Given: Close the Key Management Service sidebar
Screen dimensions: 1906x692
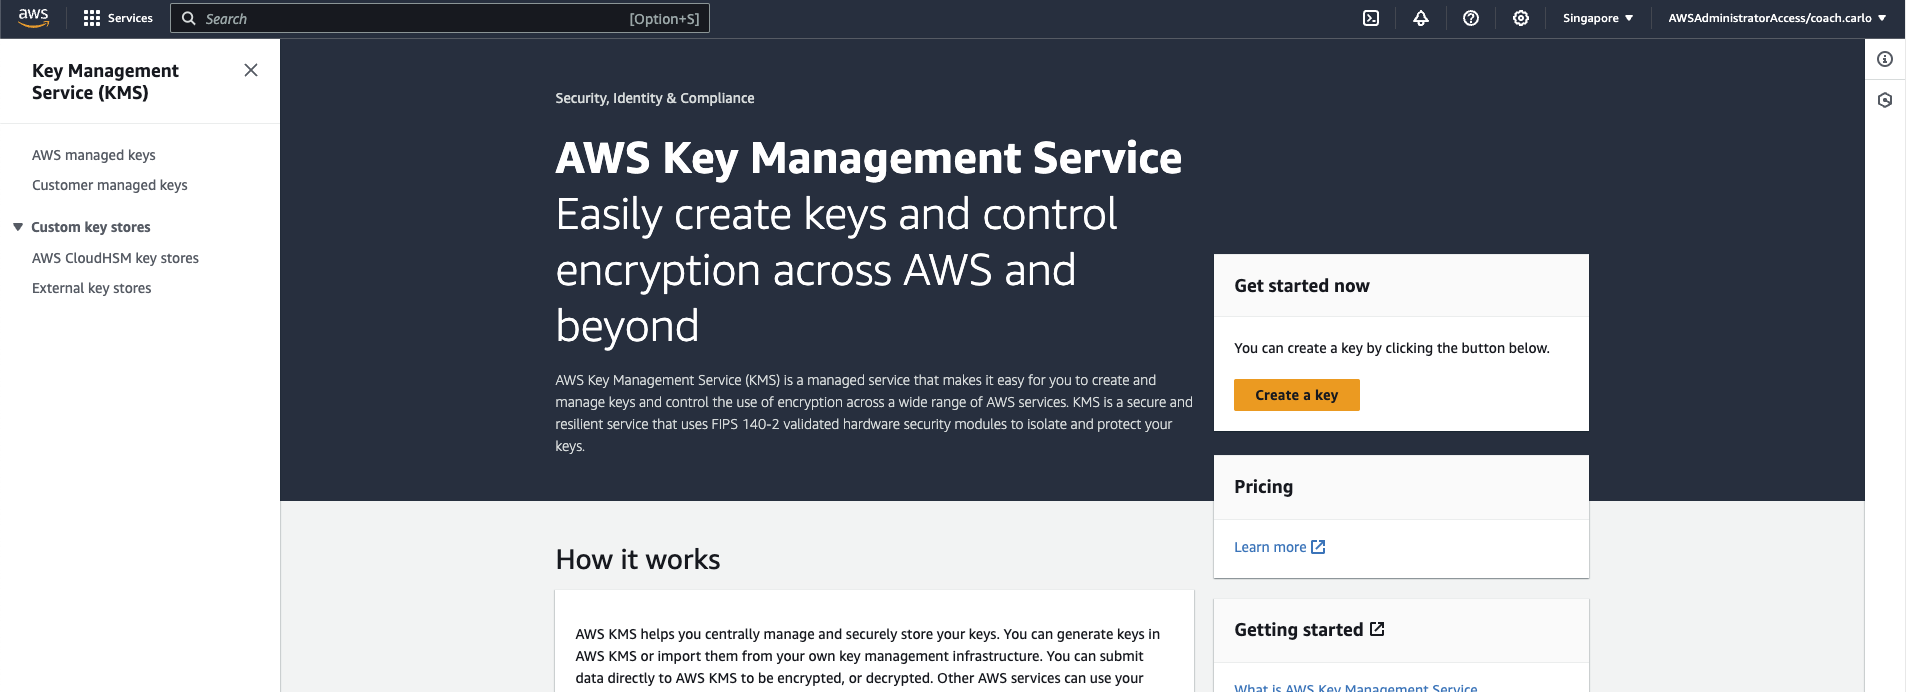Looking at the screenshot, I should (x=251, y=70).
